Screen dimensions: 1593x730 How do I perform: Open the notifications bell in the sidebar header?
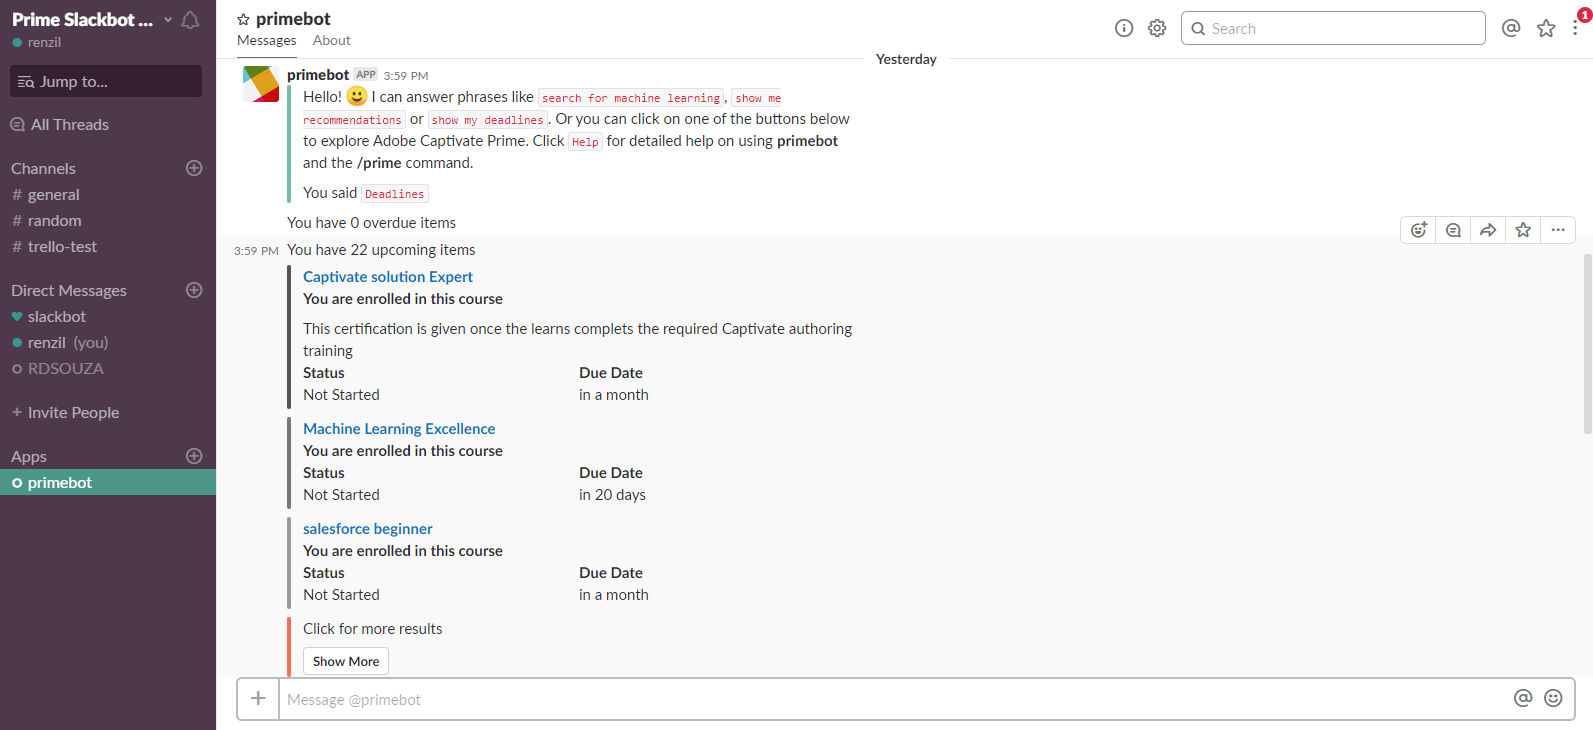pos(190,20)
